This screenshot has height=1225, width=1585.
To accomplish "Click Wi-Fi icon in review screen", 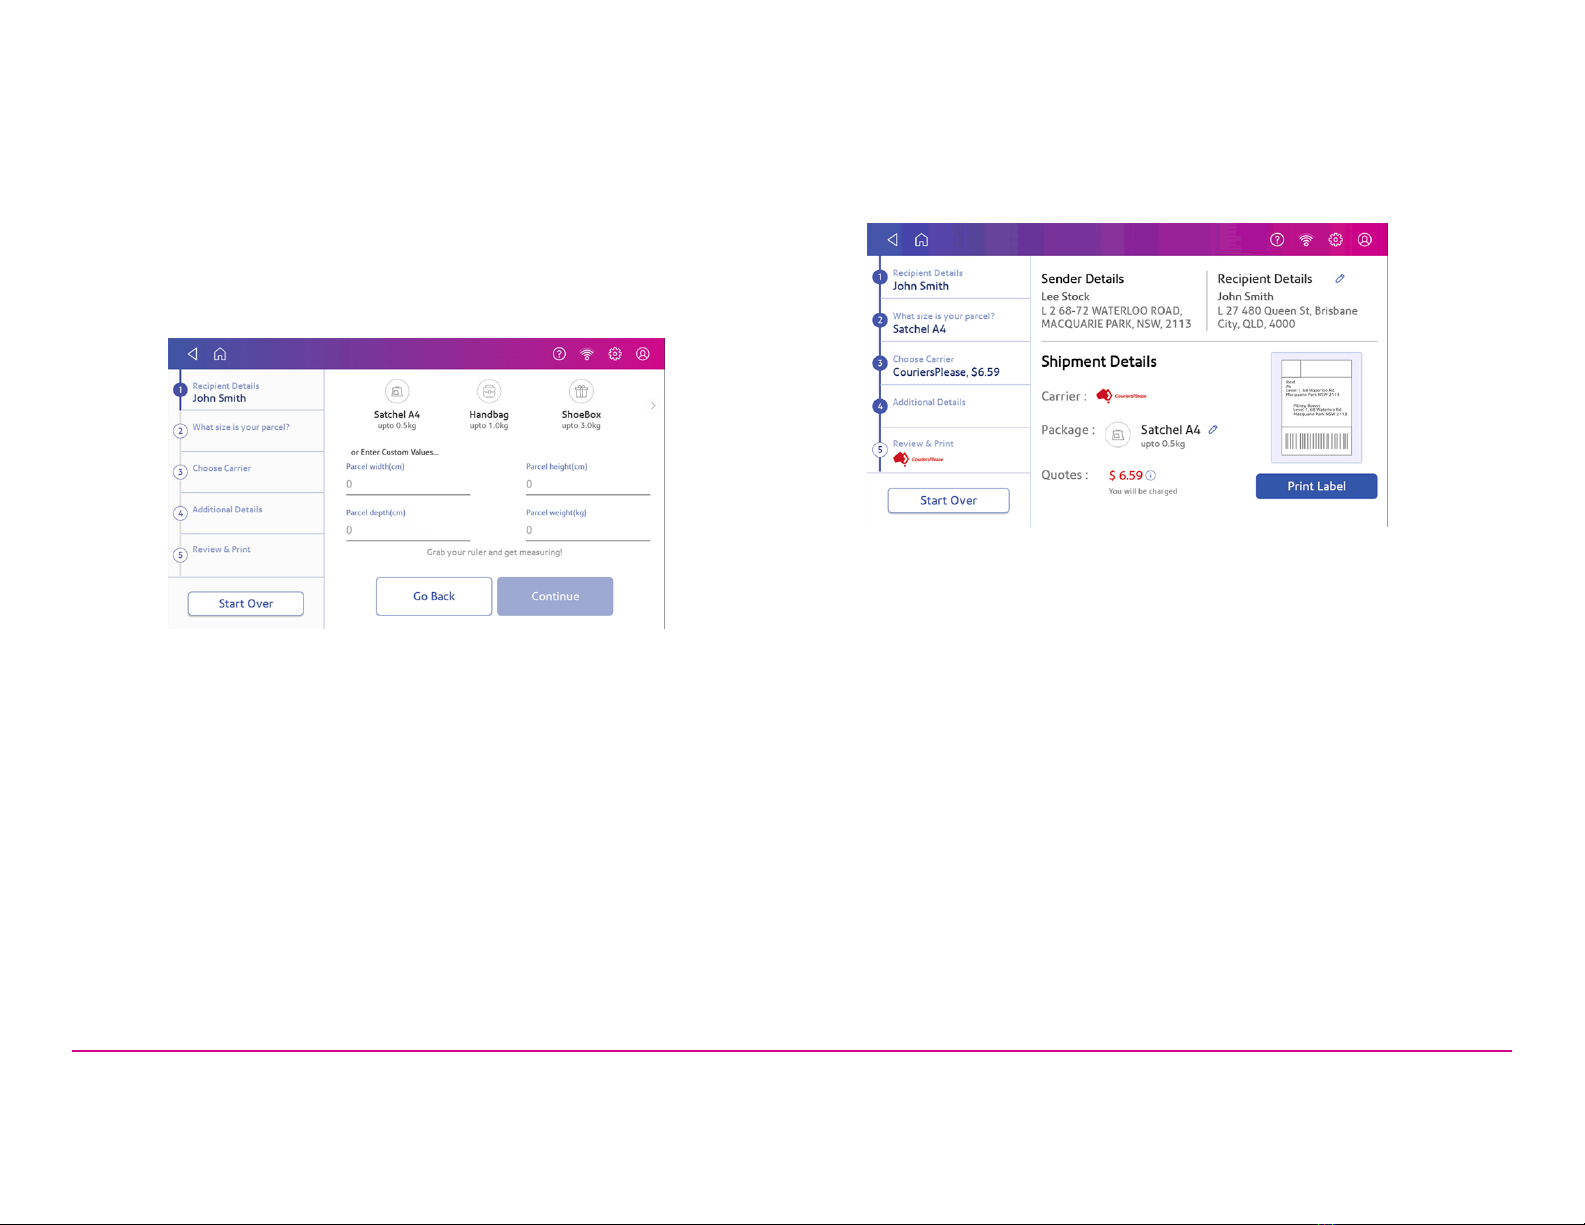I will tap(1306, 240).
